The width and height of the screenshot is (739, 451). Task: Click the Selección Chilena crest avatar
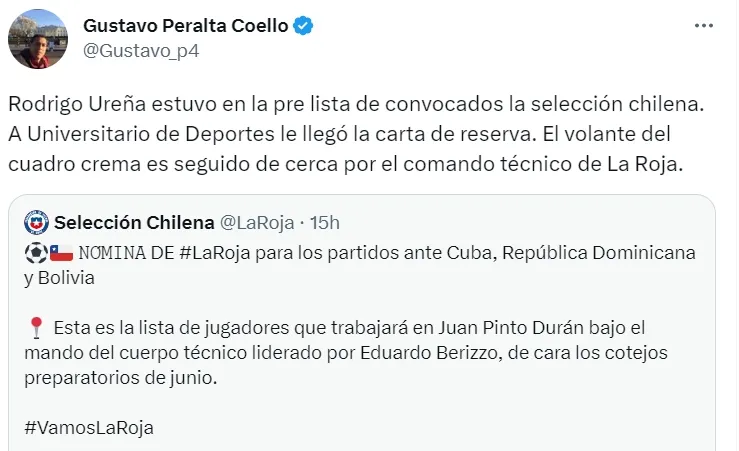tap(36, 221)
